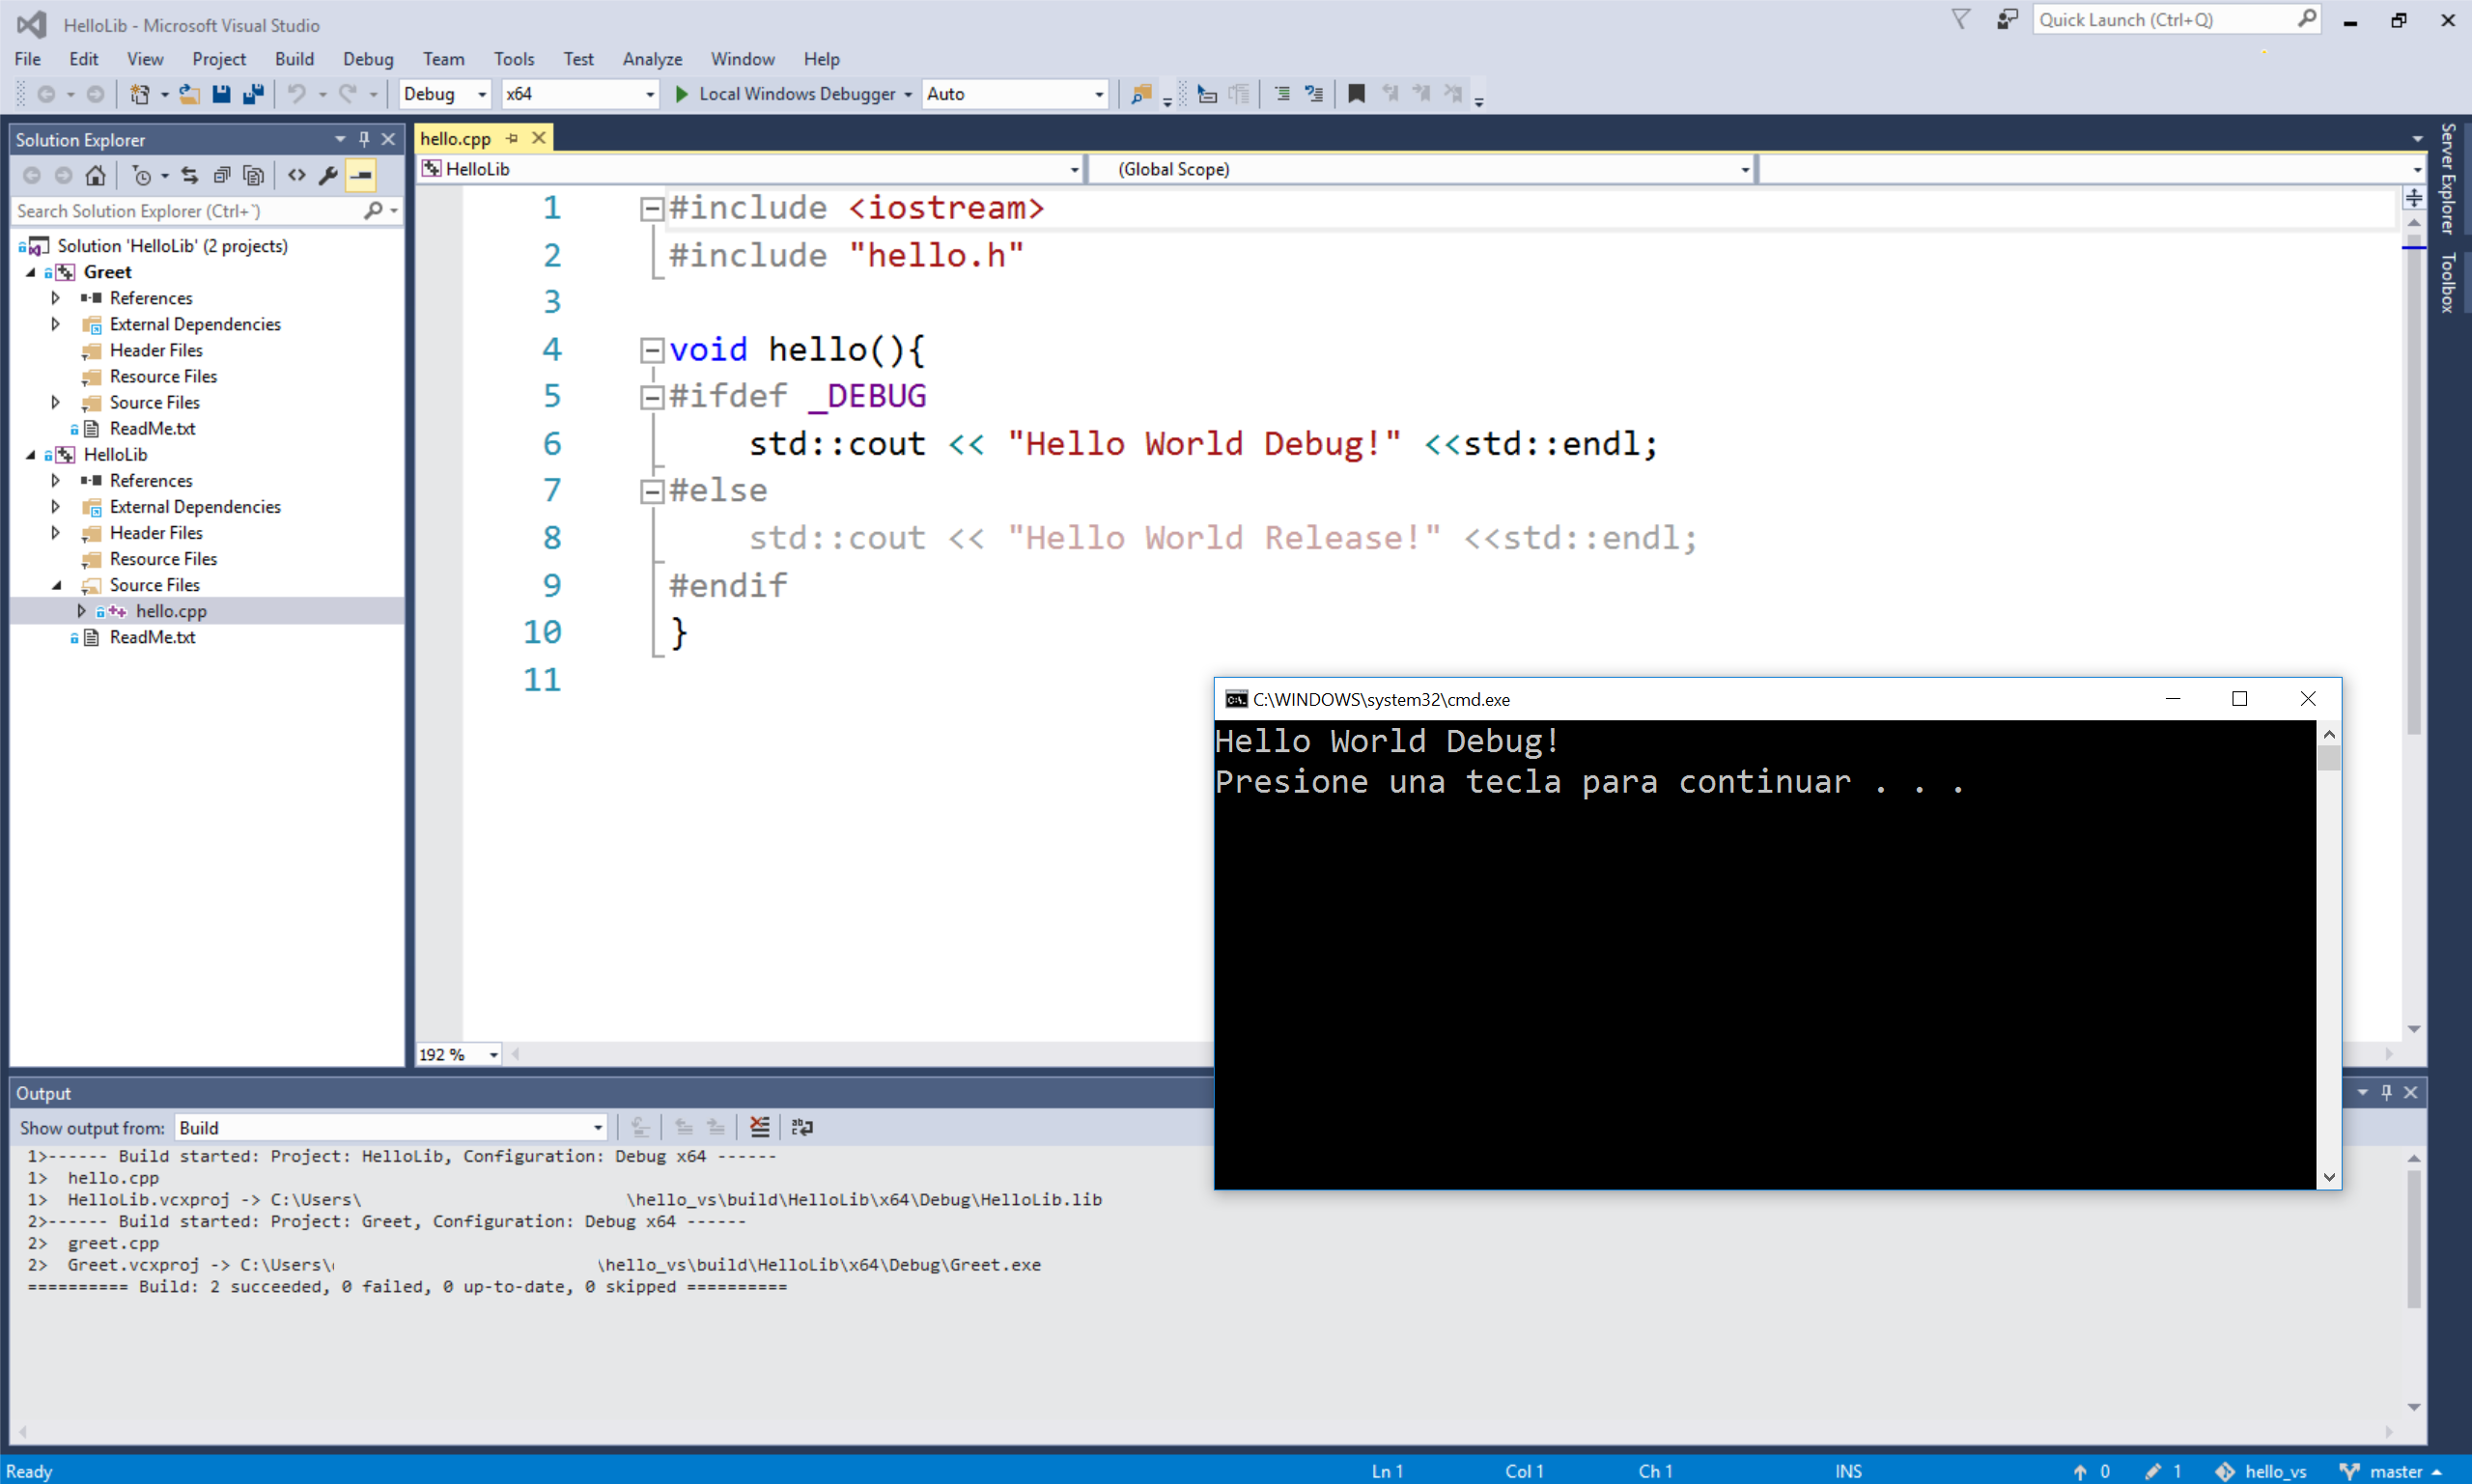Expand the Source Files node under HelloLib
The image size is (2472, 1484).
point(58,584)
